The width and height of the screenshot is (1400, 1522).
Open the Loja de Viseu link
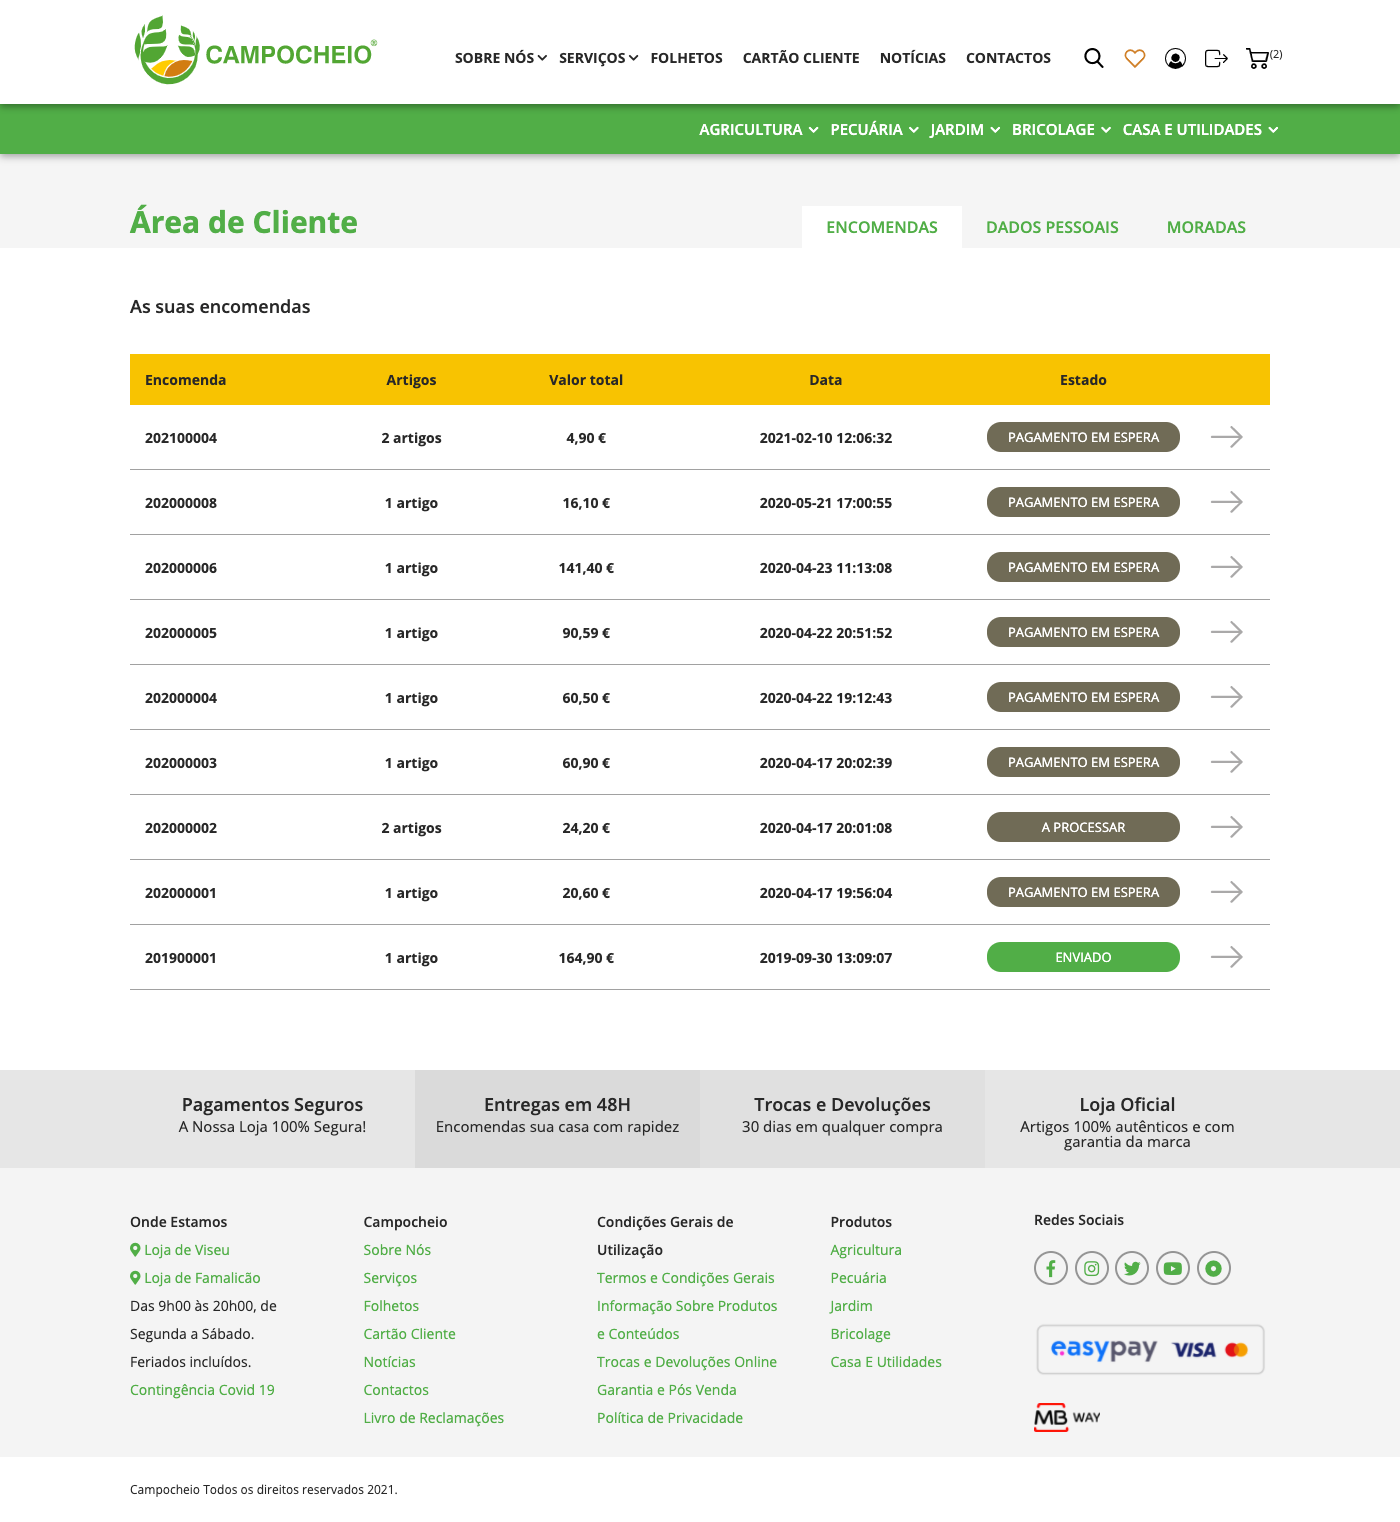(x=186, y=1249)
